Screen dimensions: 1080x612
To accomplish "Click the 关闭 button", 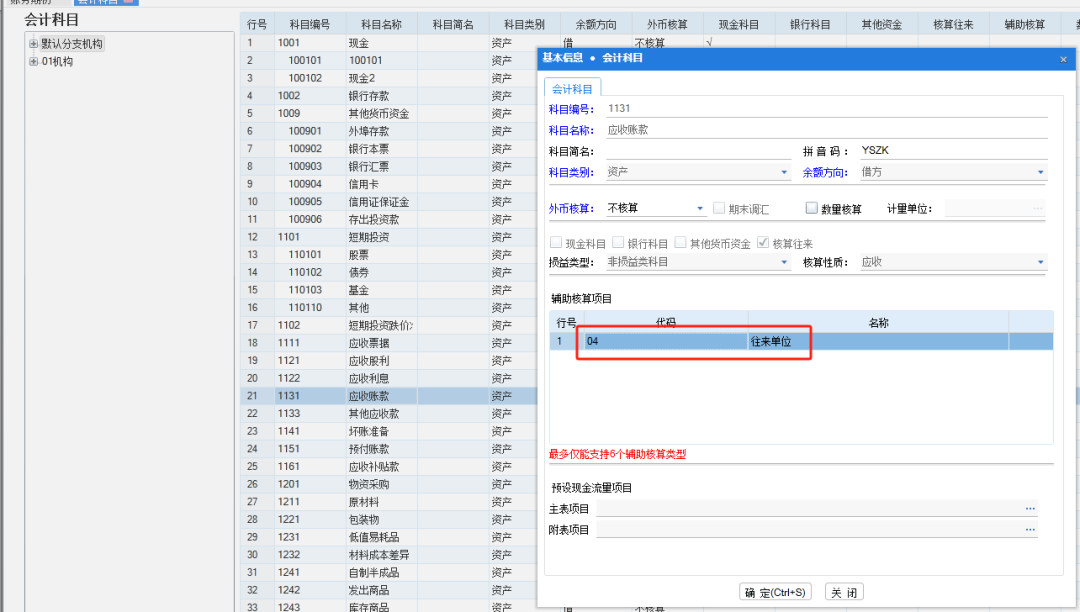I will (844, 592).
